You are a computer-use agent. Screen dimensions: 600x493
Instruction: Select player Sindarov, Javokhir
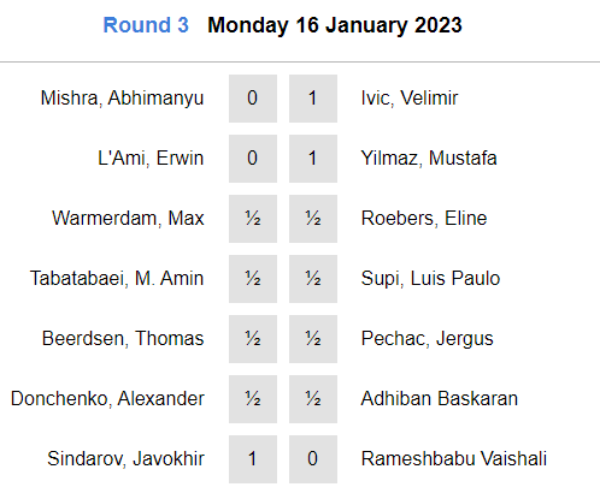click(x=126, y=459)
